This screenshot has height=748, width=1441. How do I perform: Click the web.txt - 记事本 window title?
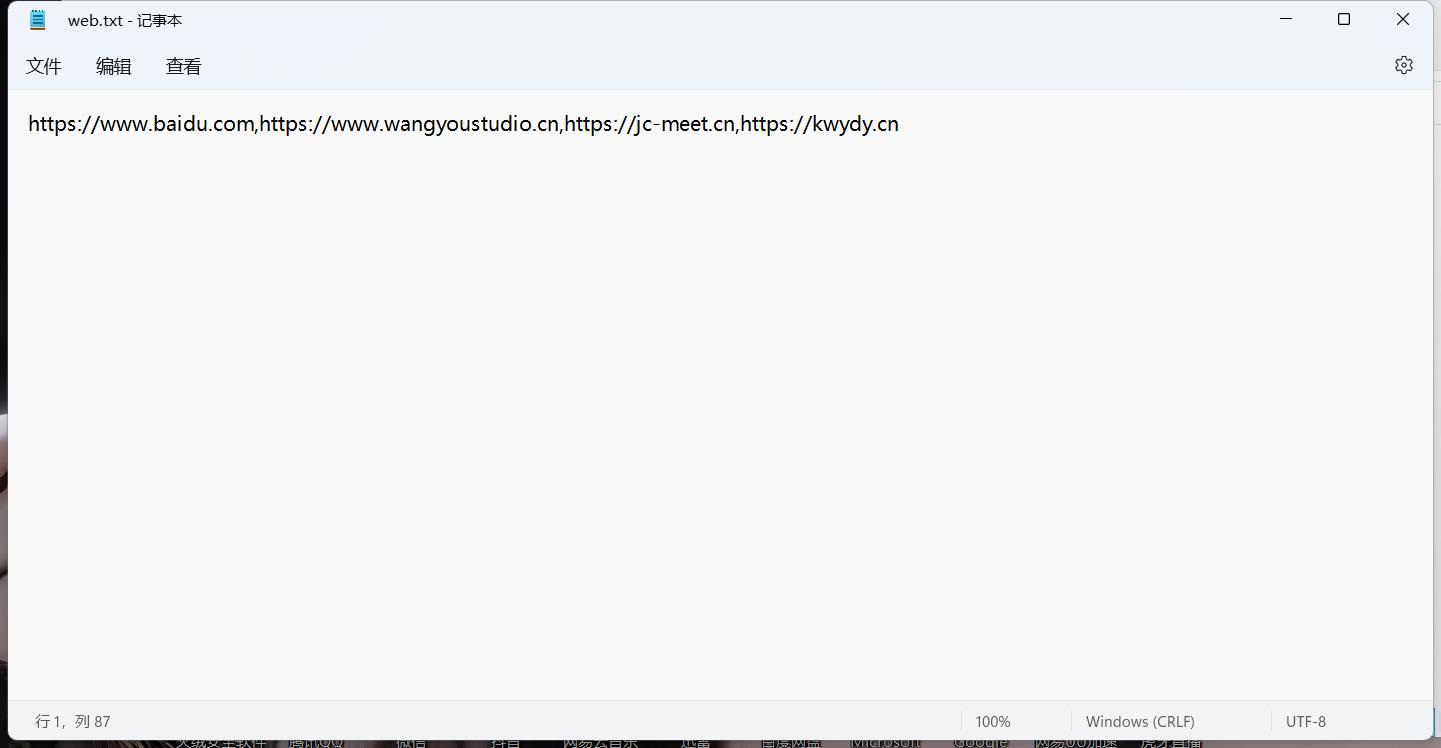point(125,20)
